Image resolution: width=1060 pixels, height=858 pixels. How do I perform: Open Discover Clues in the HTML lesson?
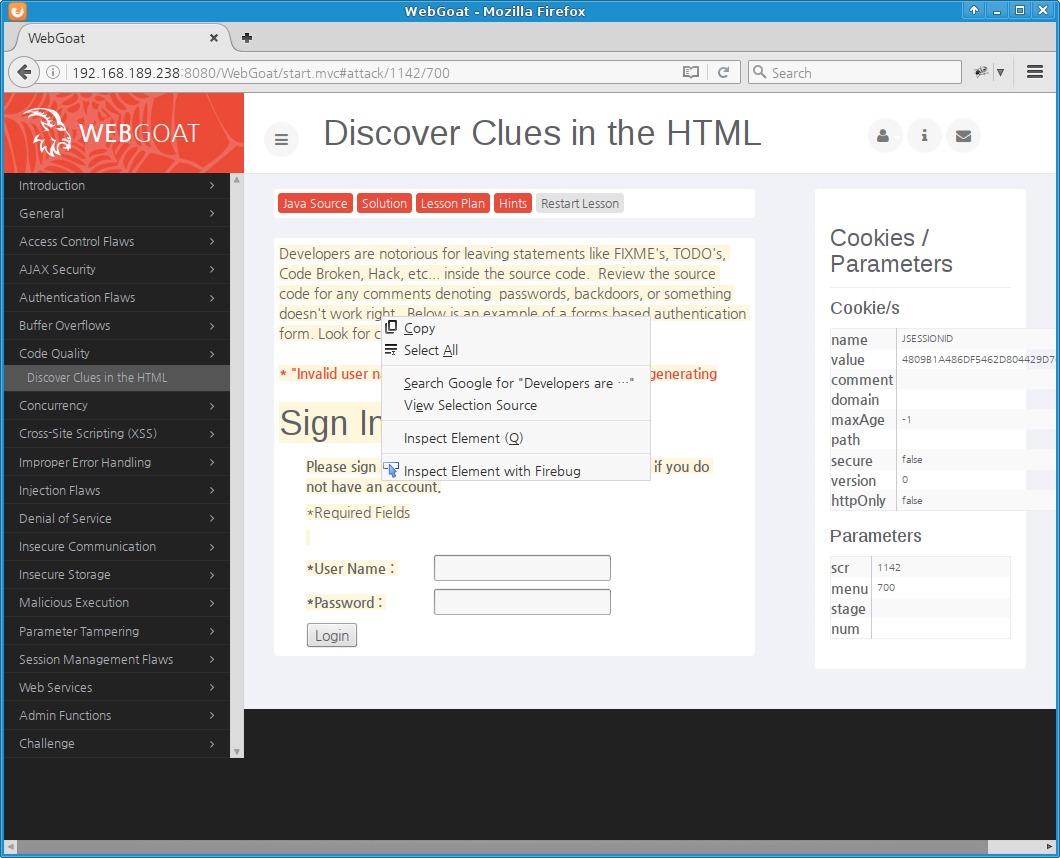click(x=117, y=377)
